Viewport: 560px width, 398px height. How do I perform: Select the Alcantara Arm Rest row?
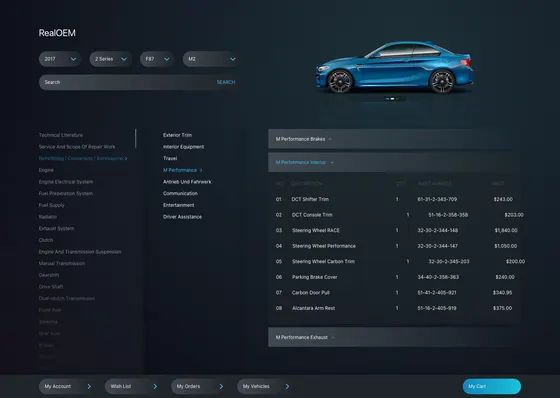(x=394, y=308)
